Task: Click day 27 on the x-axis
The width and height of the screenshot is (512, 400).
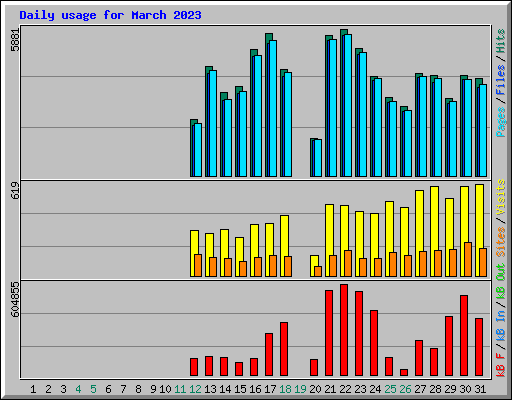Action: (420, 389)
